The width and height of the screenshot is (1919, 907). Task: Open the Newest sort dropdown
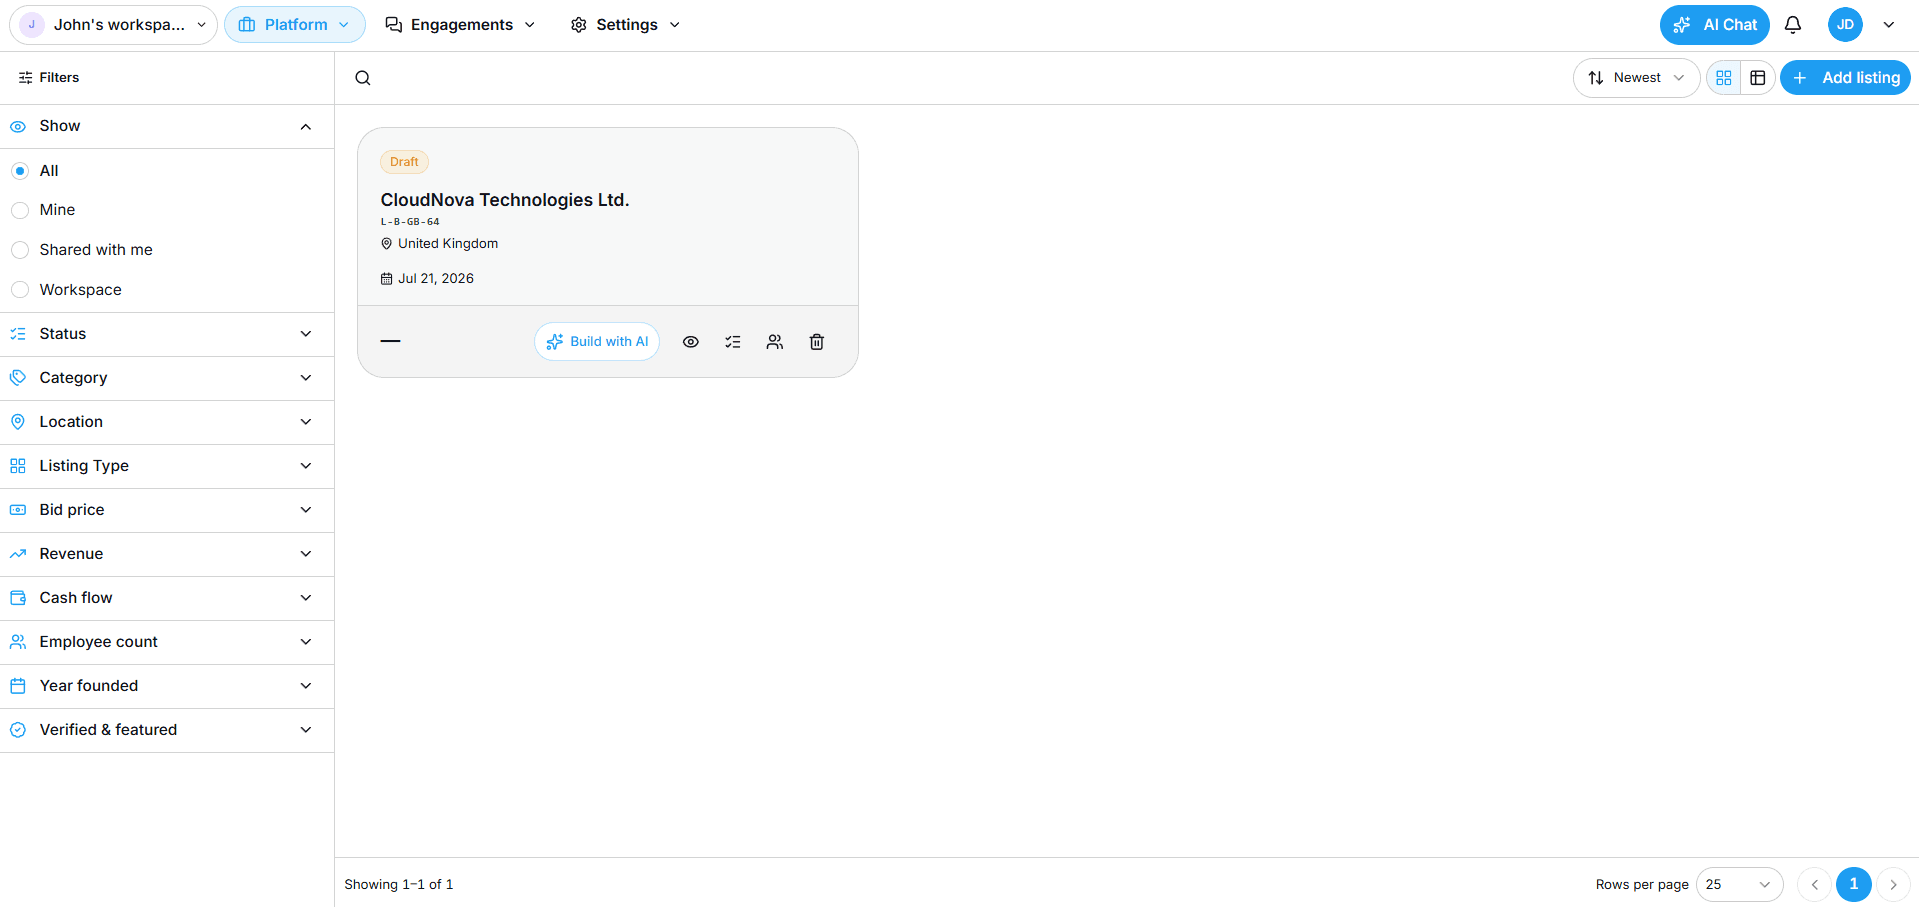(1636, 78)
